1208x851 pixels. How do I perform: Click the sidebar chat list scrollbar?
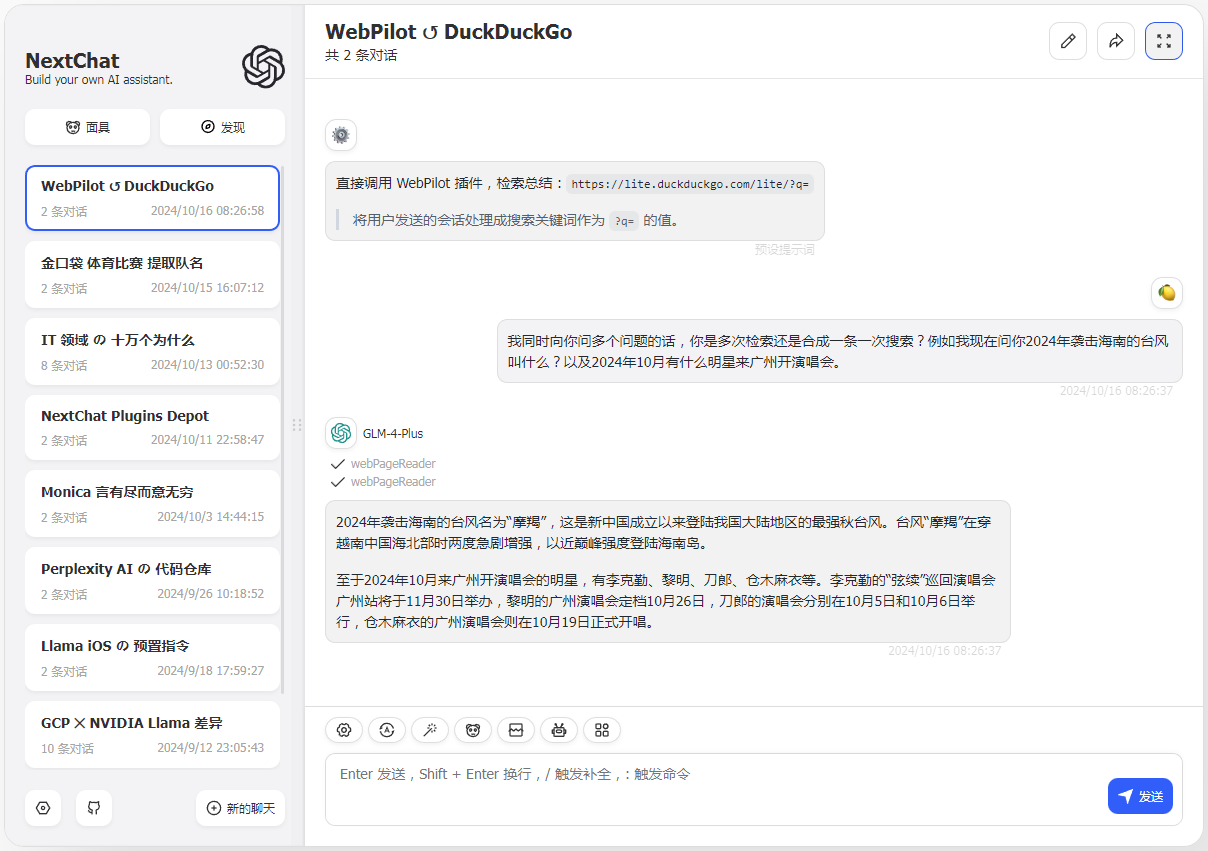click(283, 430)
